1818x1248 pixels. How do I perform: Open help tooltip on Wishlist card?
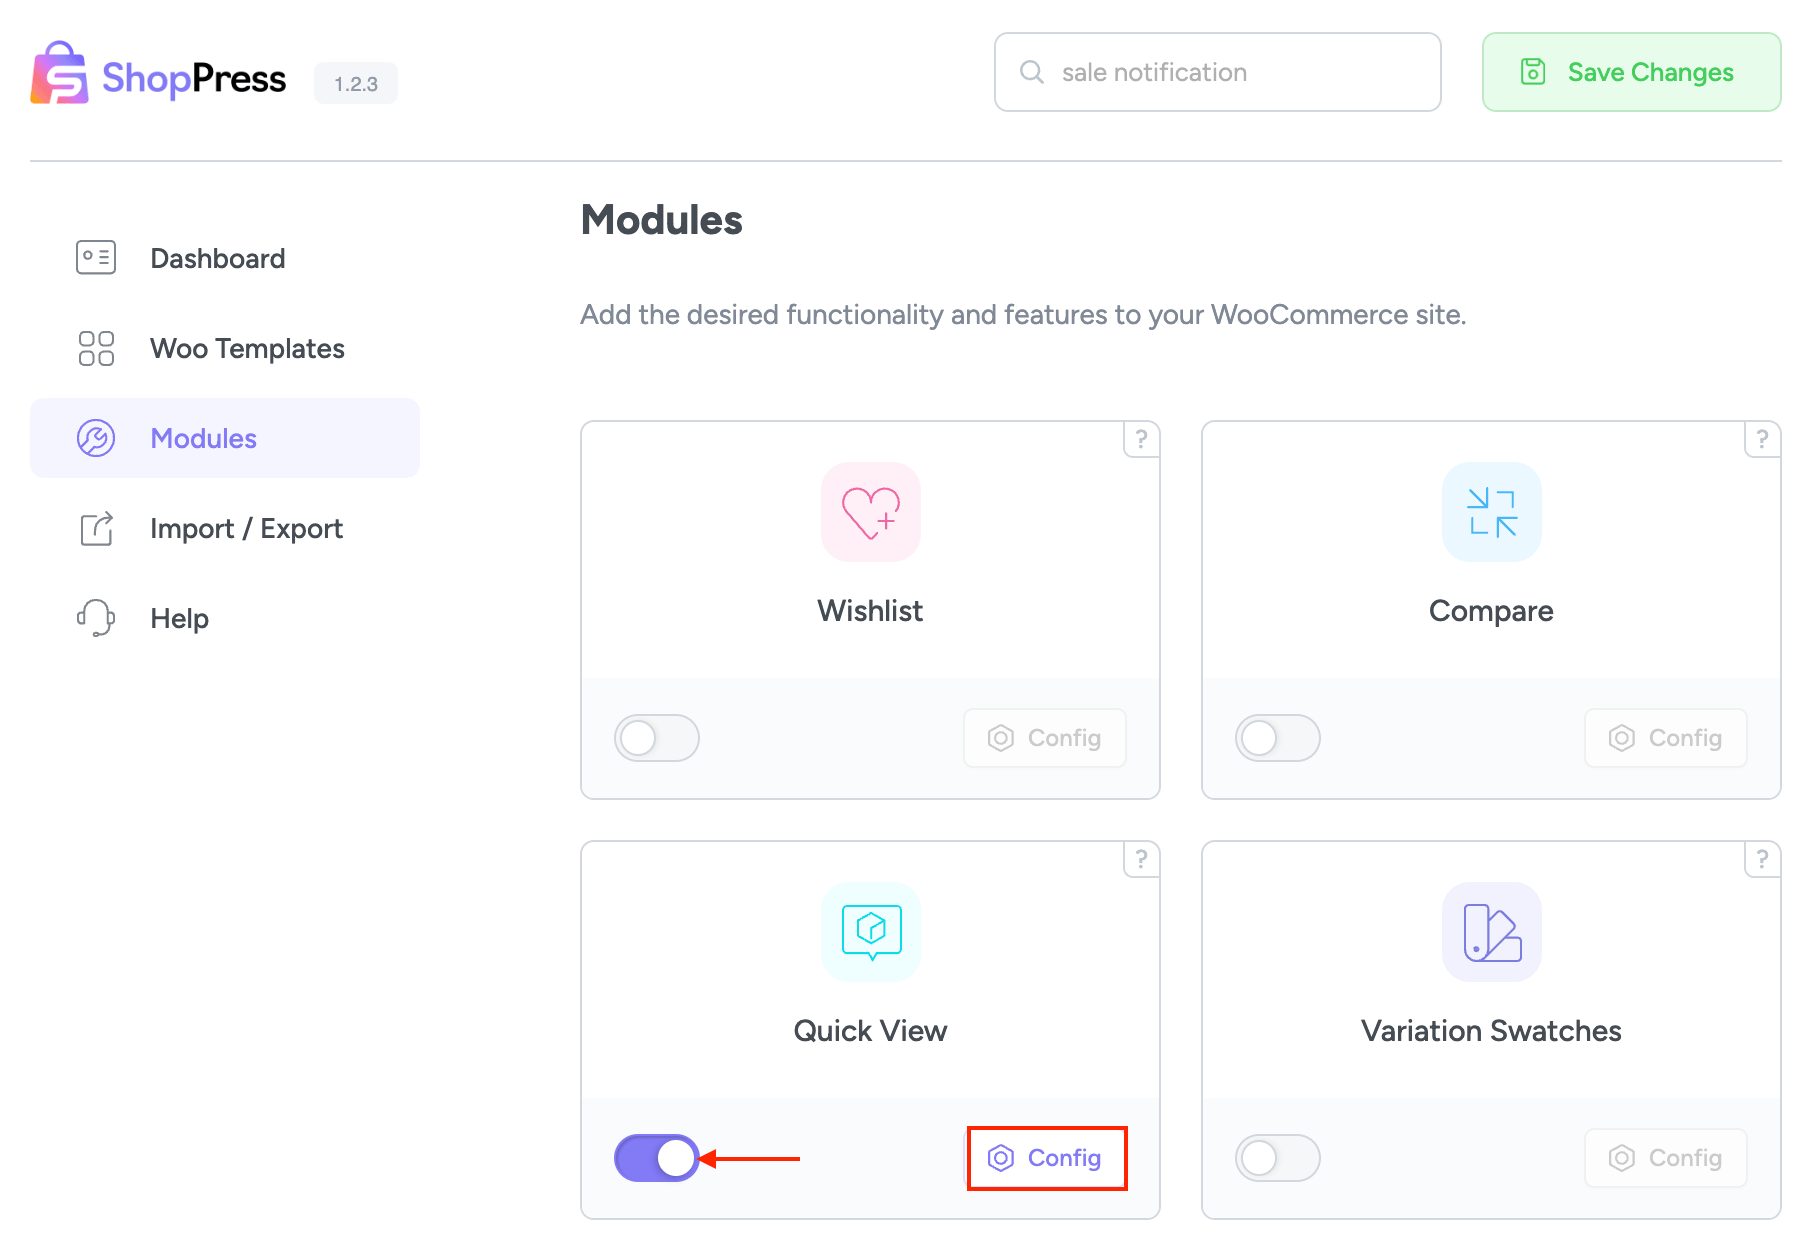coord(1141,439)
